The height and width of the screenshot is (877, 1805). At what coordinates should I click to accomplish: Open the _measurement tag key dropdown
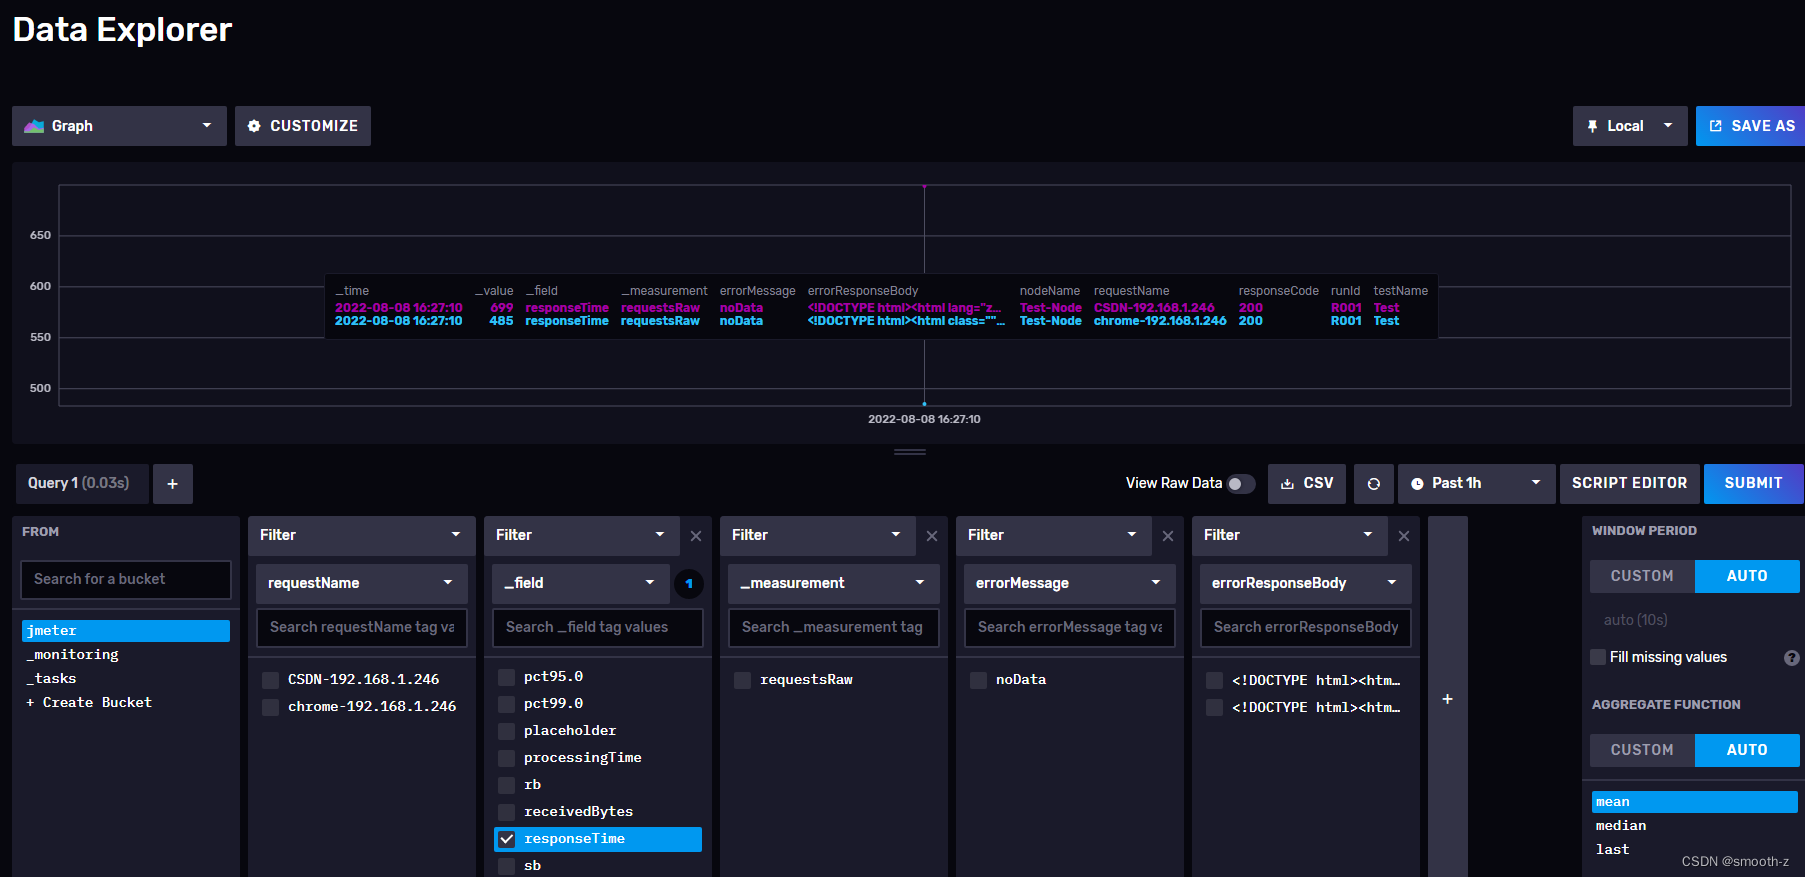(833, 583)
